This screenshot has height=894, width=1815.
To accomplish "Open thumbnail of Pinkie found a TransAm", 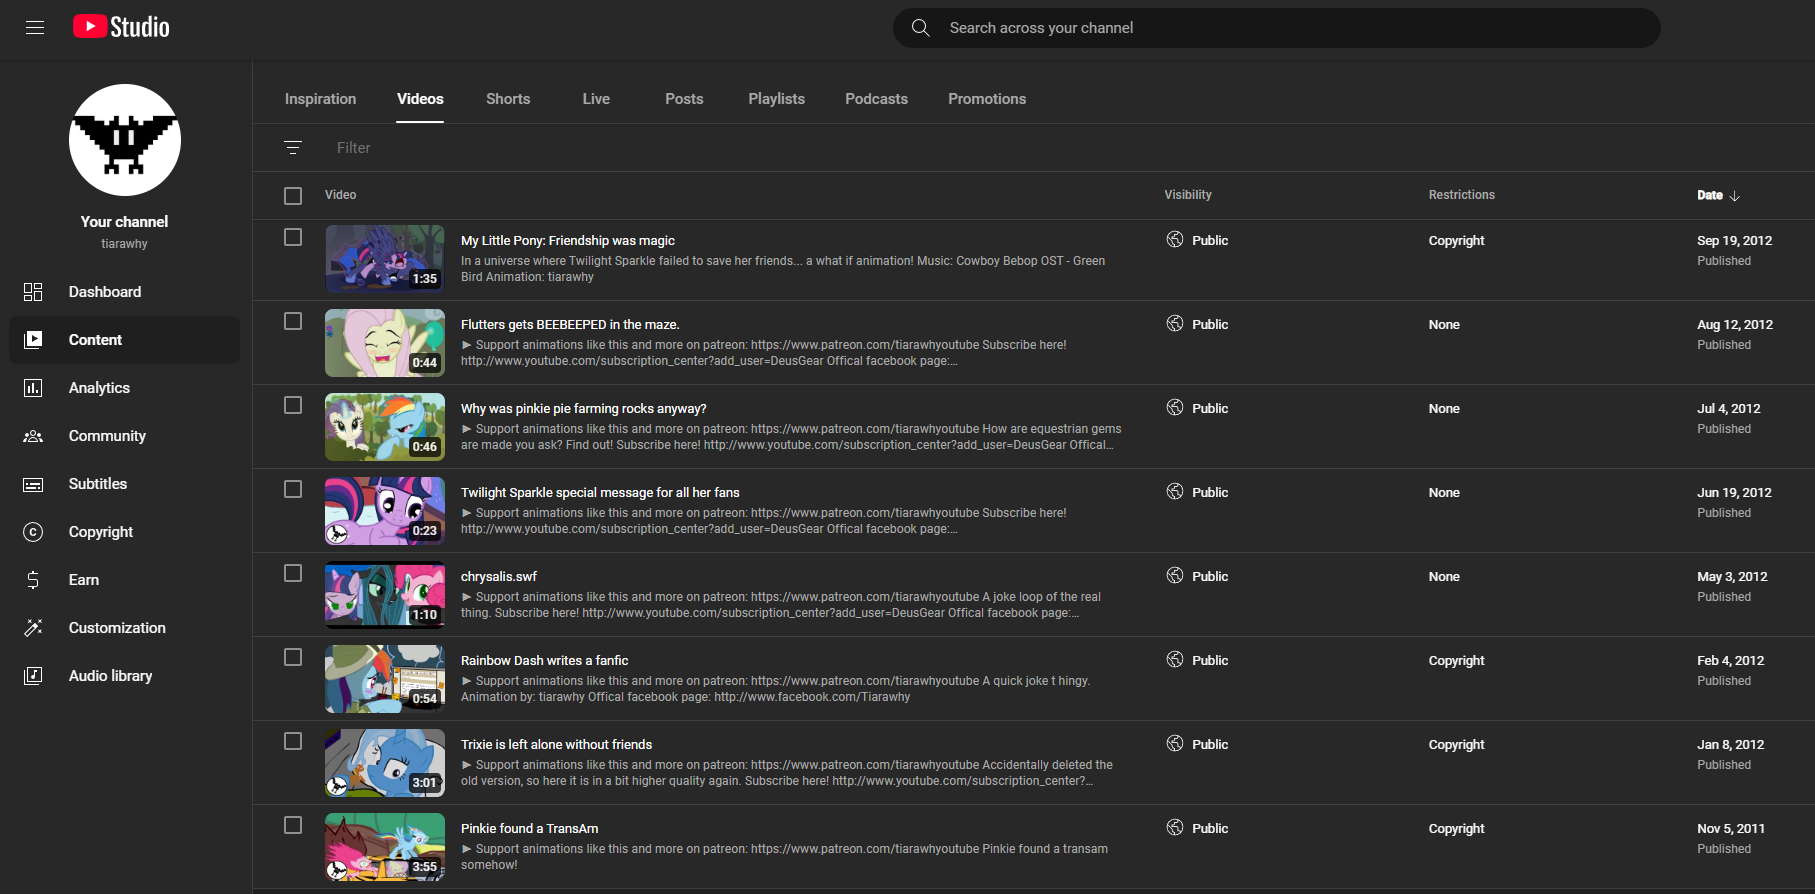I will tap(385, 847).
